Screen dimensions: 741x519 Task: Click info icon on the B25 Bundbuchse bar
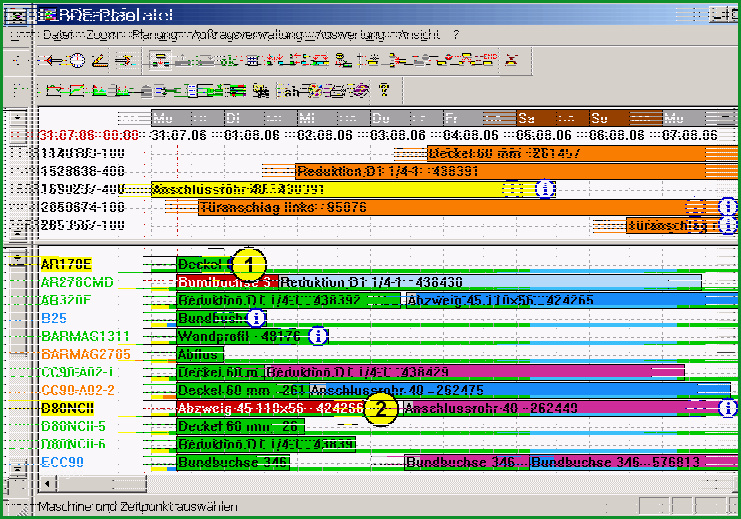pyautogui.click(x=257, y=318)
